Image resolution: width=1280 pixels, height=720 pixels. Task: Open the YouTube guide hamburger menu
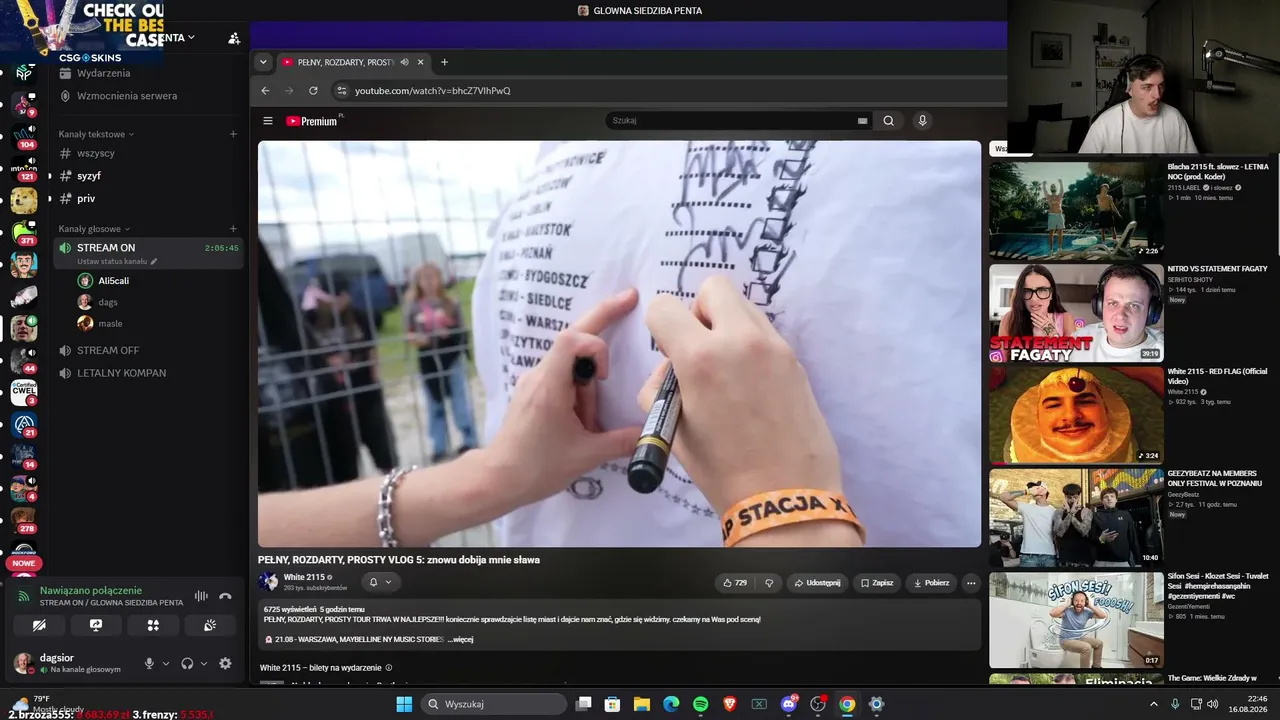(x=268, y=121)
